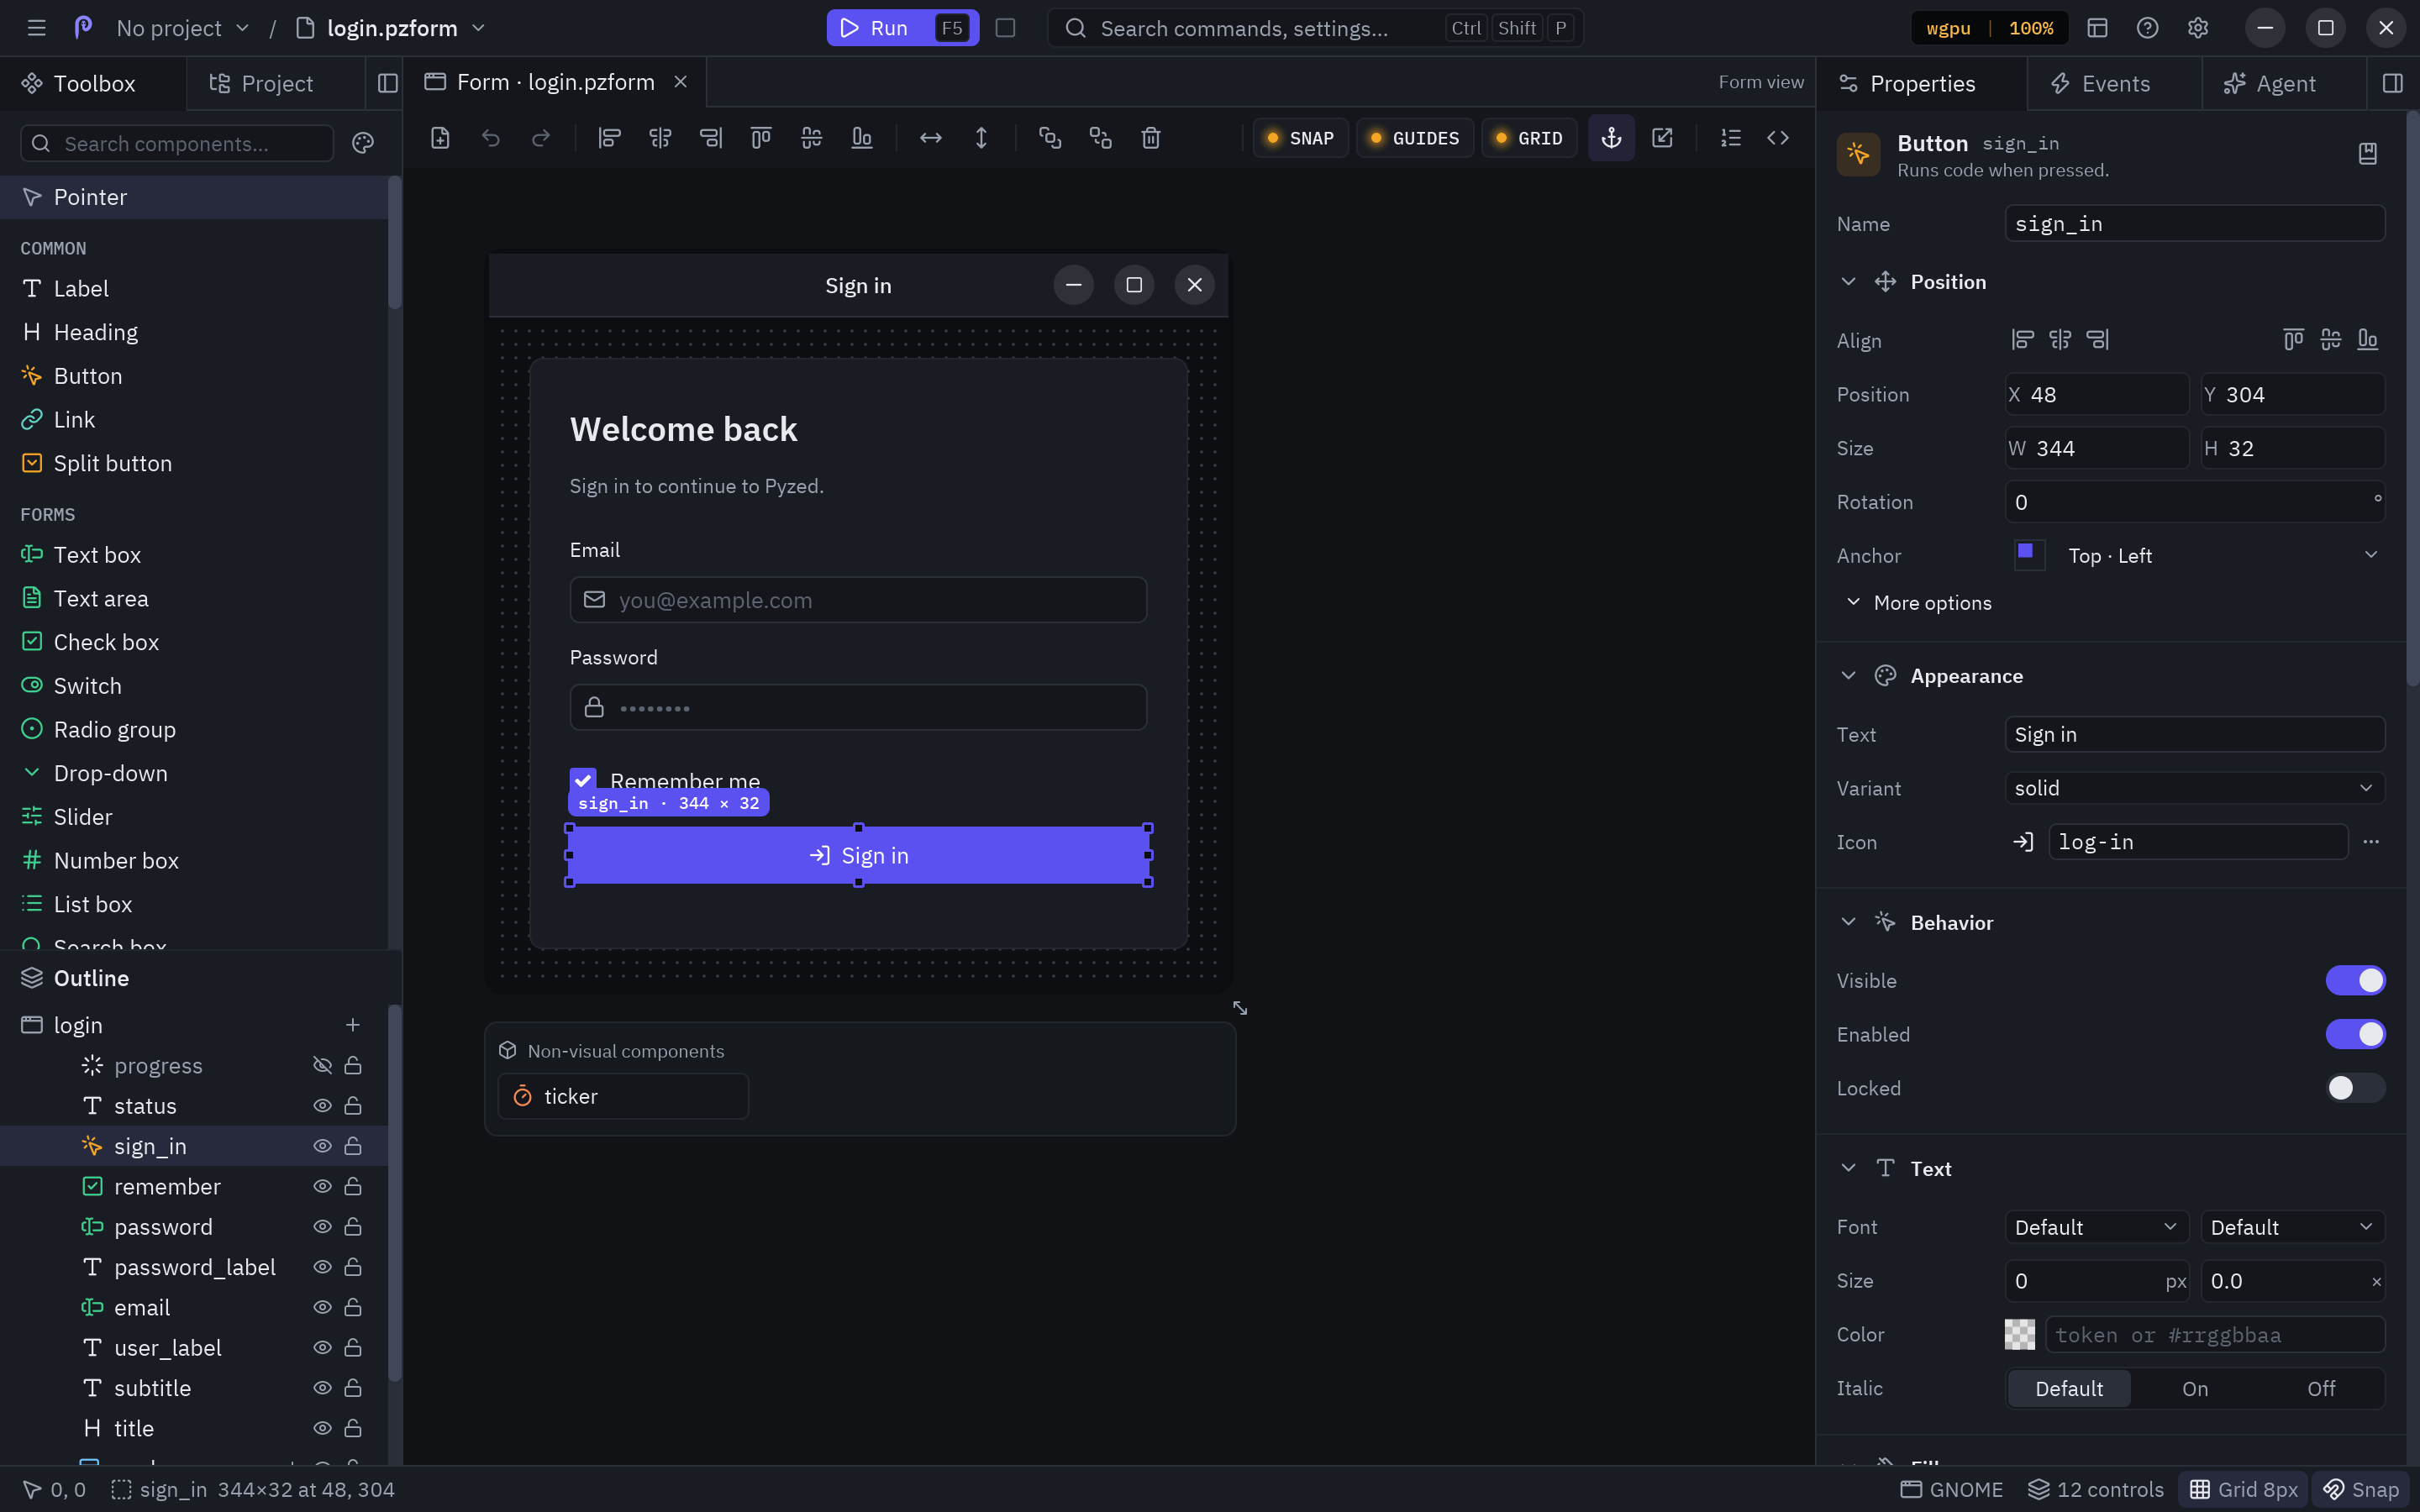The image size is (2420, 1512).
Task: Collapse the left sidebar panel icon
Action: pos(388,83)
